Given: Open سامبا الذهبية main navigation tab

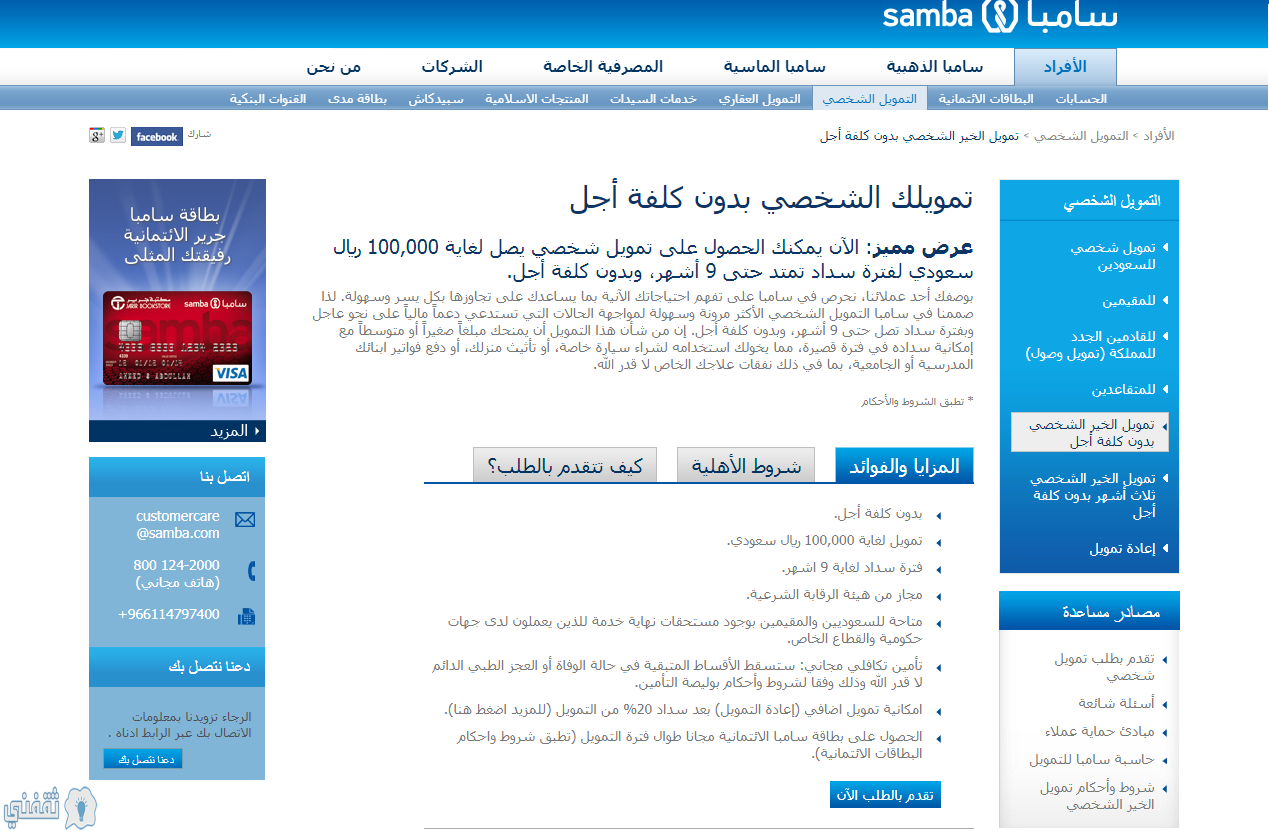Looking at the screenshot, I should [934, 67].
